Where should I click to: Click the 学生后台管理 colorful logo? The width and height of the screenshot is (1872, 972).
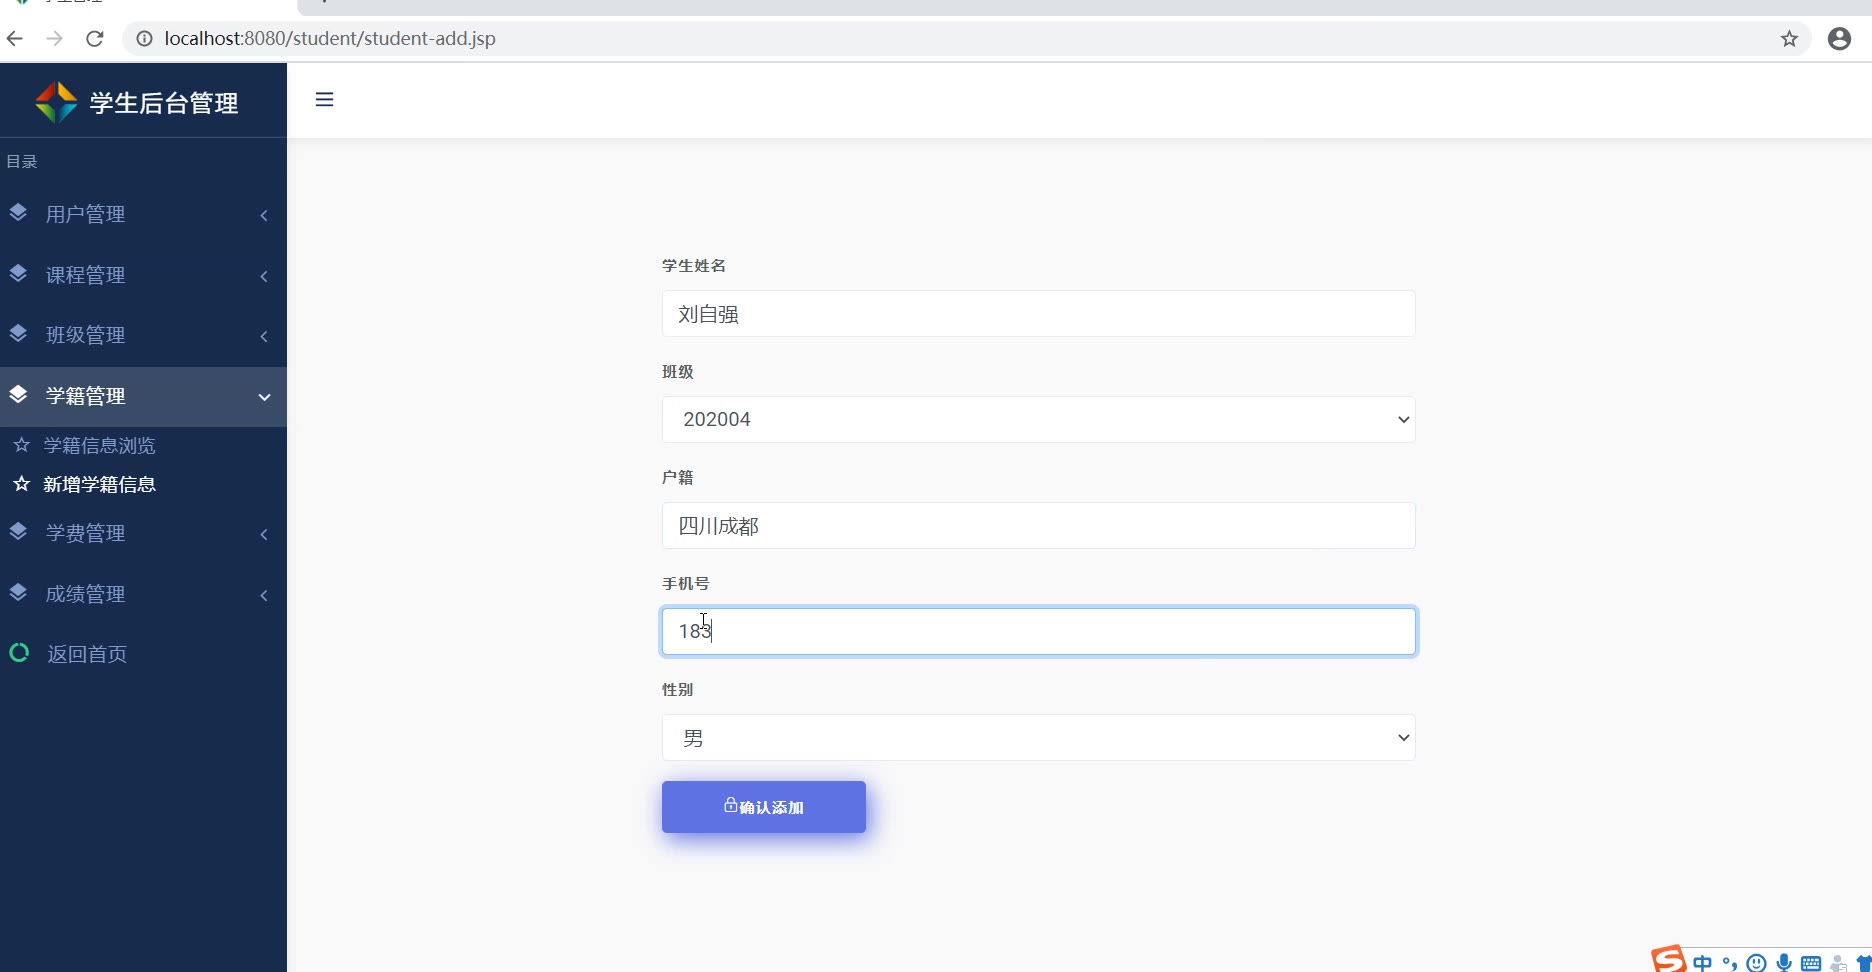click(x=56, y=102)
